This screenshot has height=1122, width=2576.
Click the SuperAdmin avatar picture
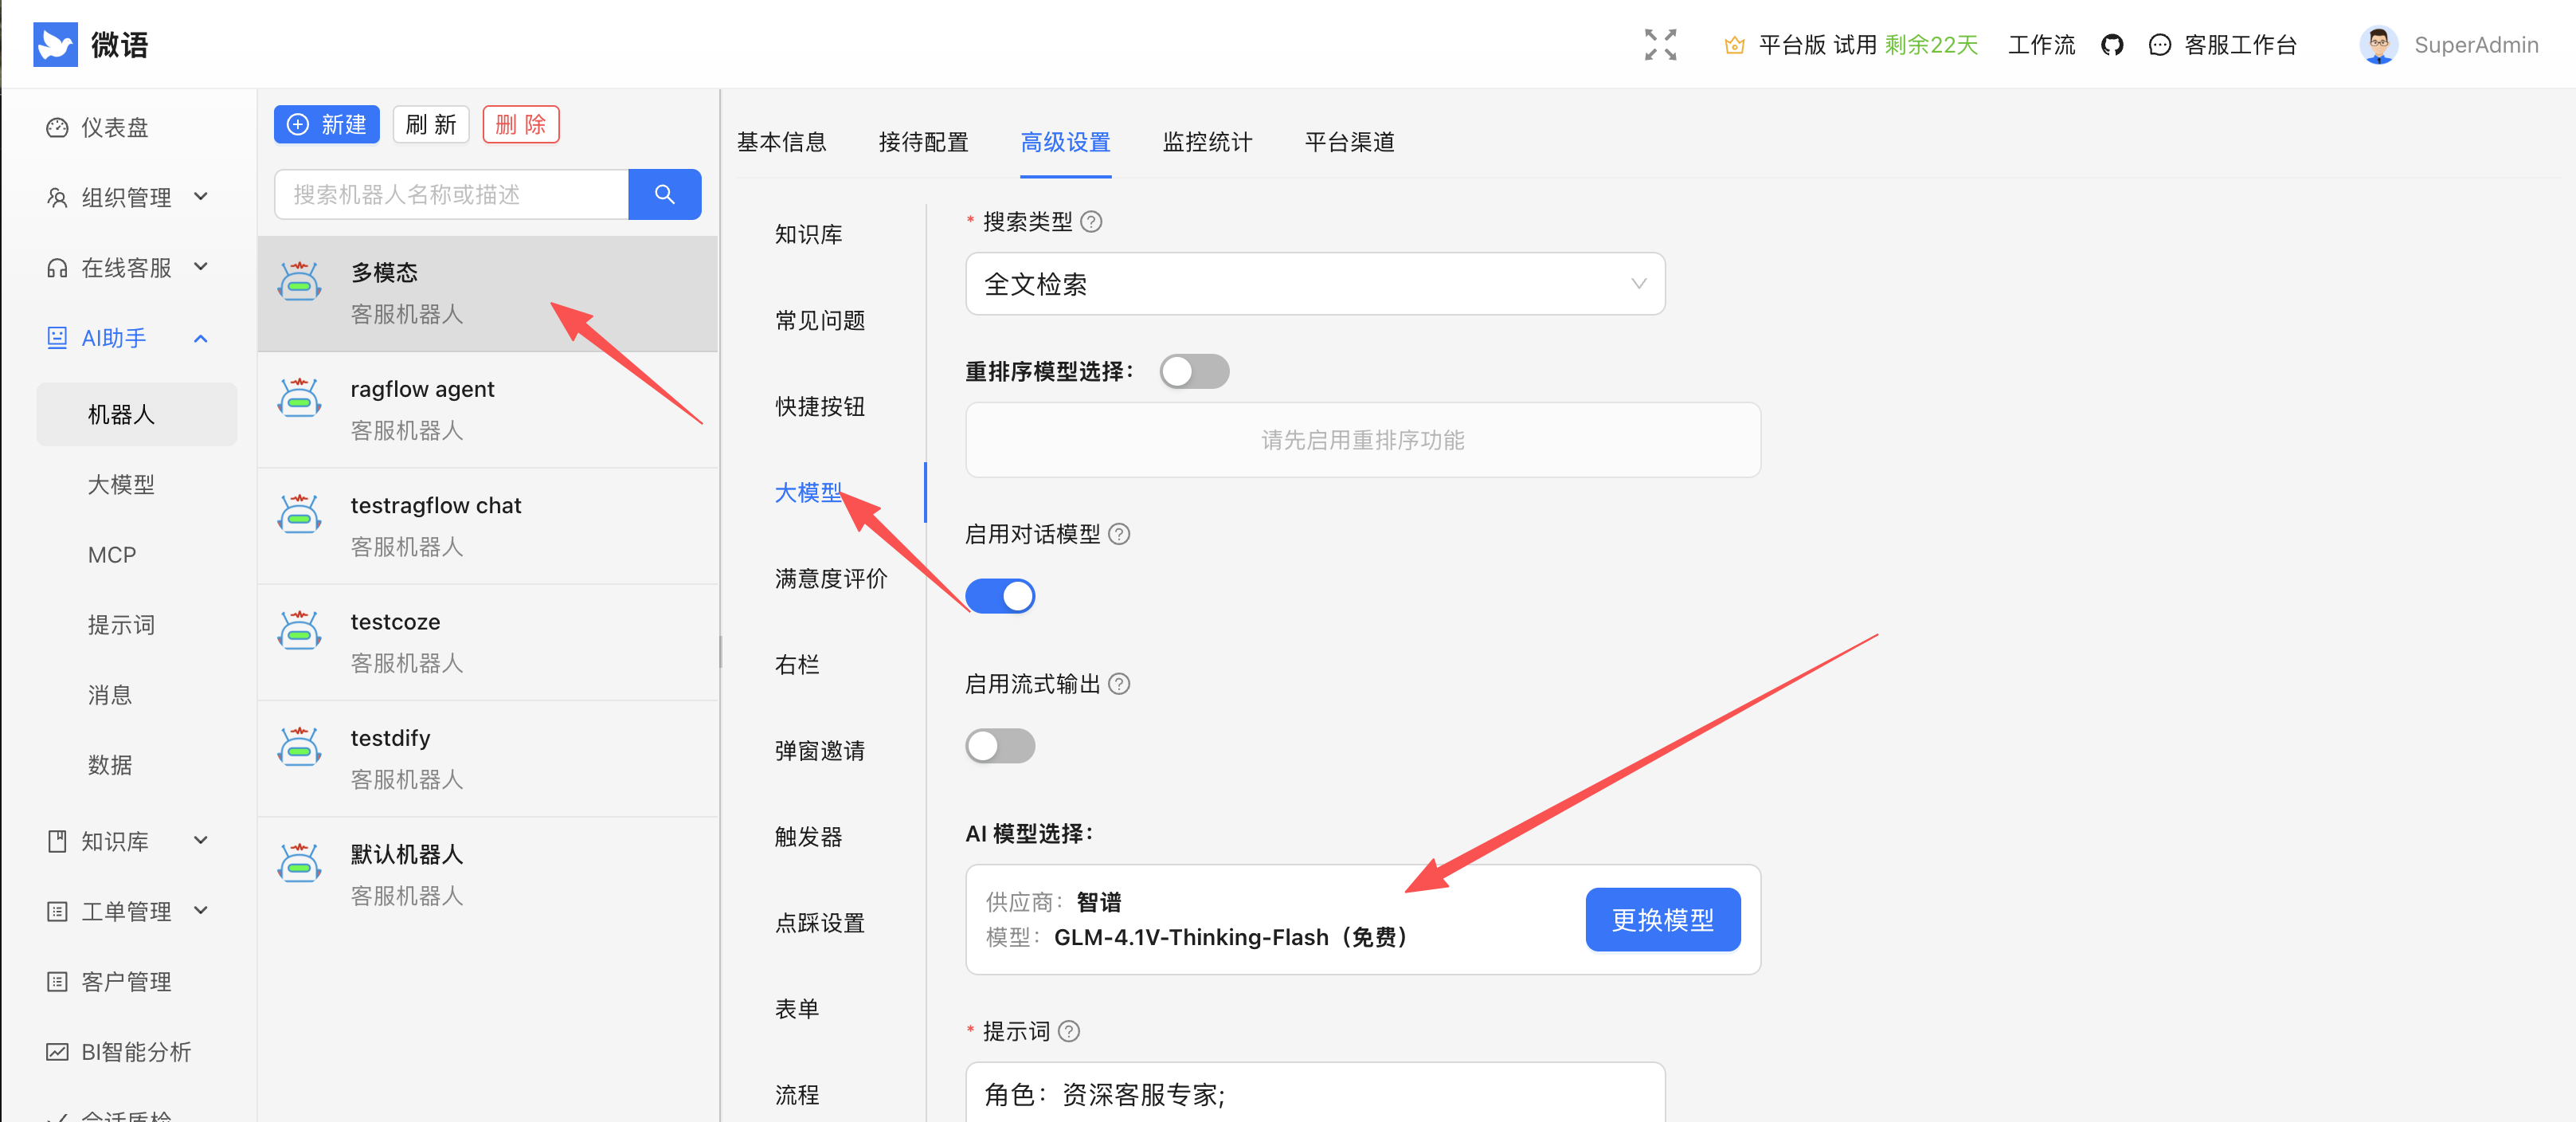click(x=2378, y=45)
